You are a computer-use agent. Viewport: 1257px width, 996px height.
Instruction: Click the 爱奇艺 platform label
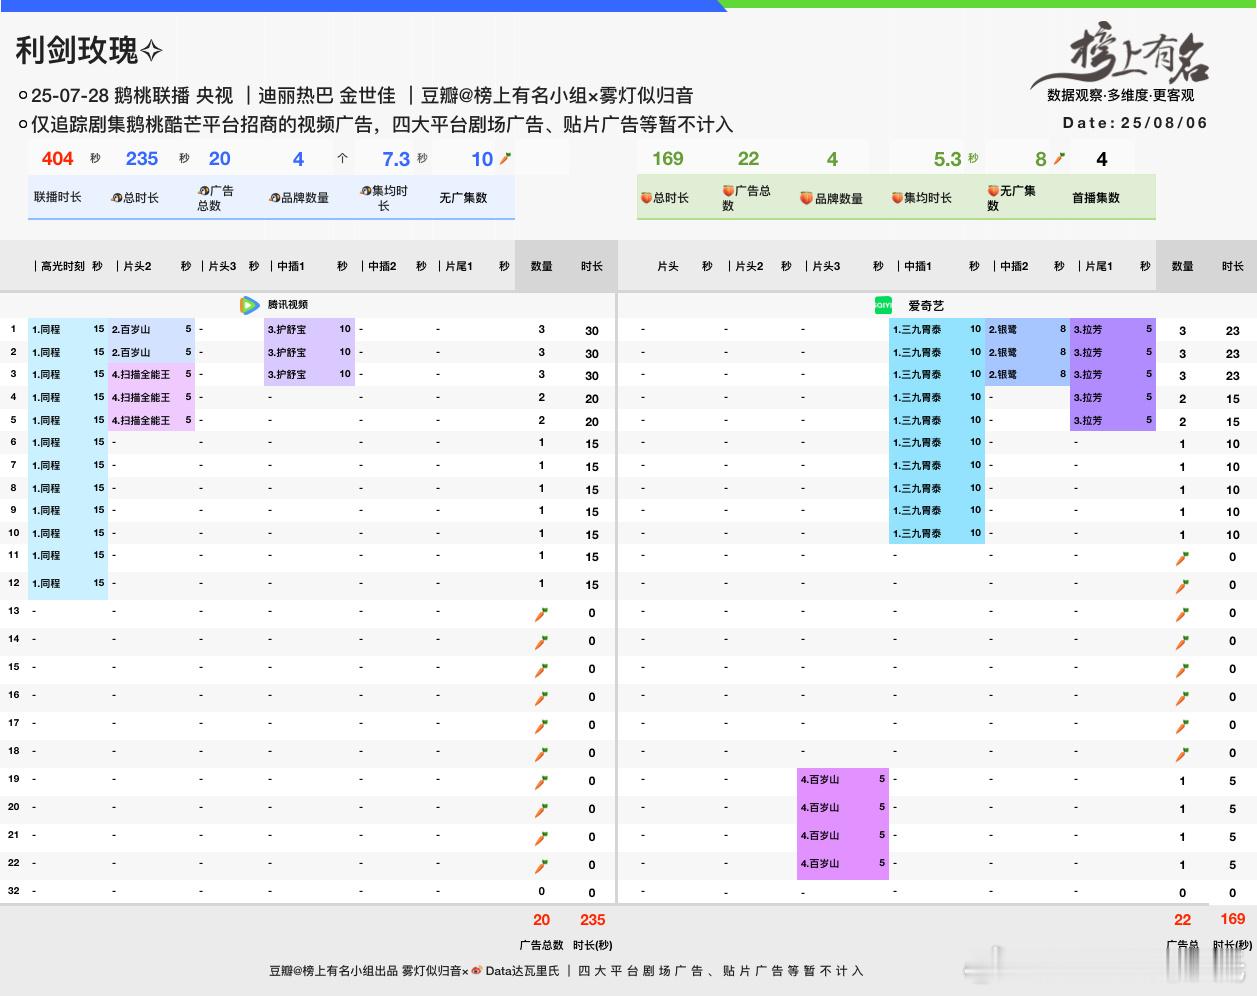pos(926,306)
